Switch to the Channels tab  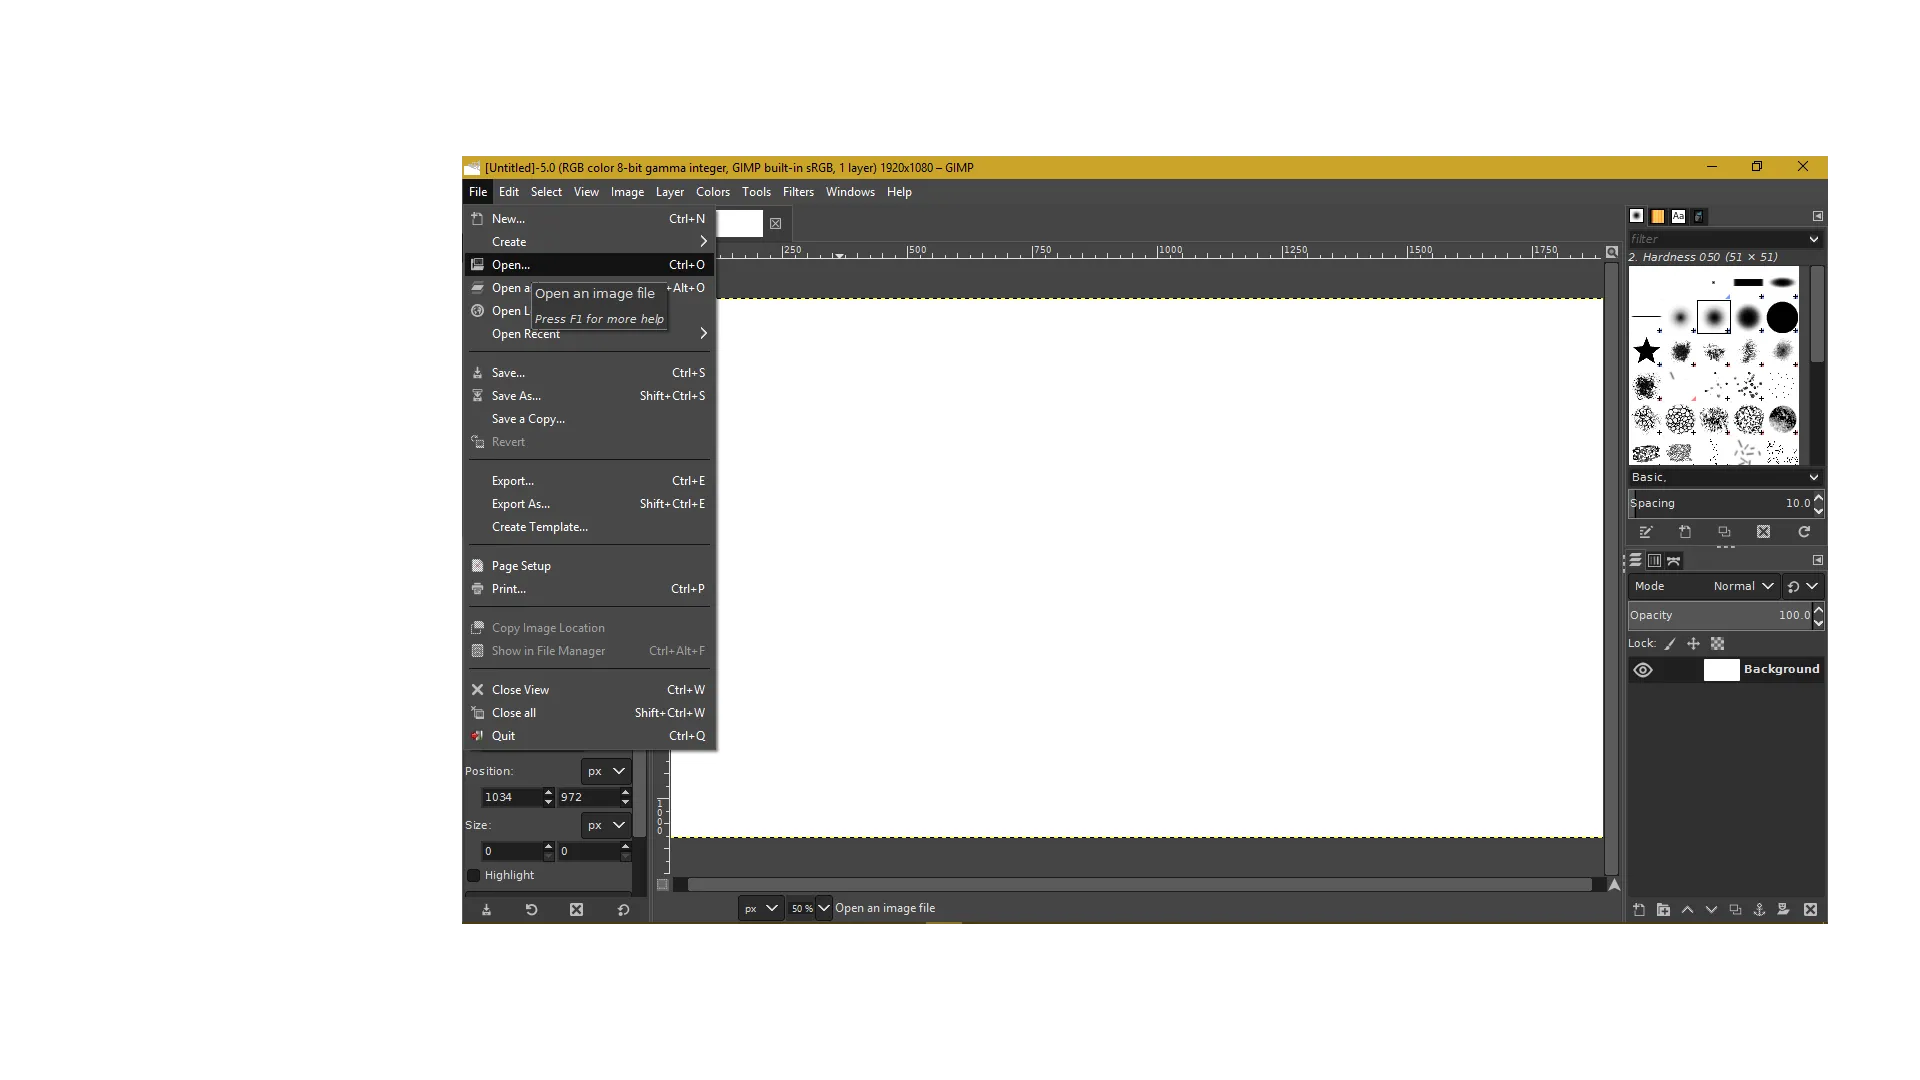click(x=1654, y=561)
